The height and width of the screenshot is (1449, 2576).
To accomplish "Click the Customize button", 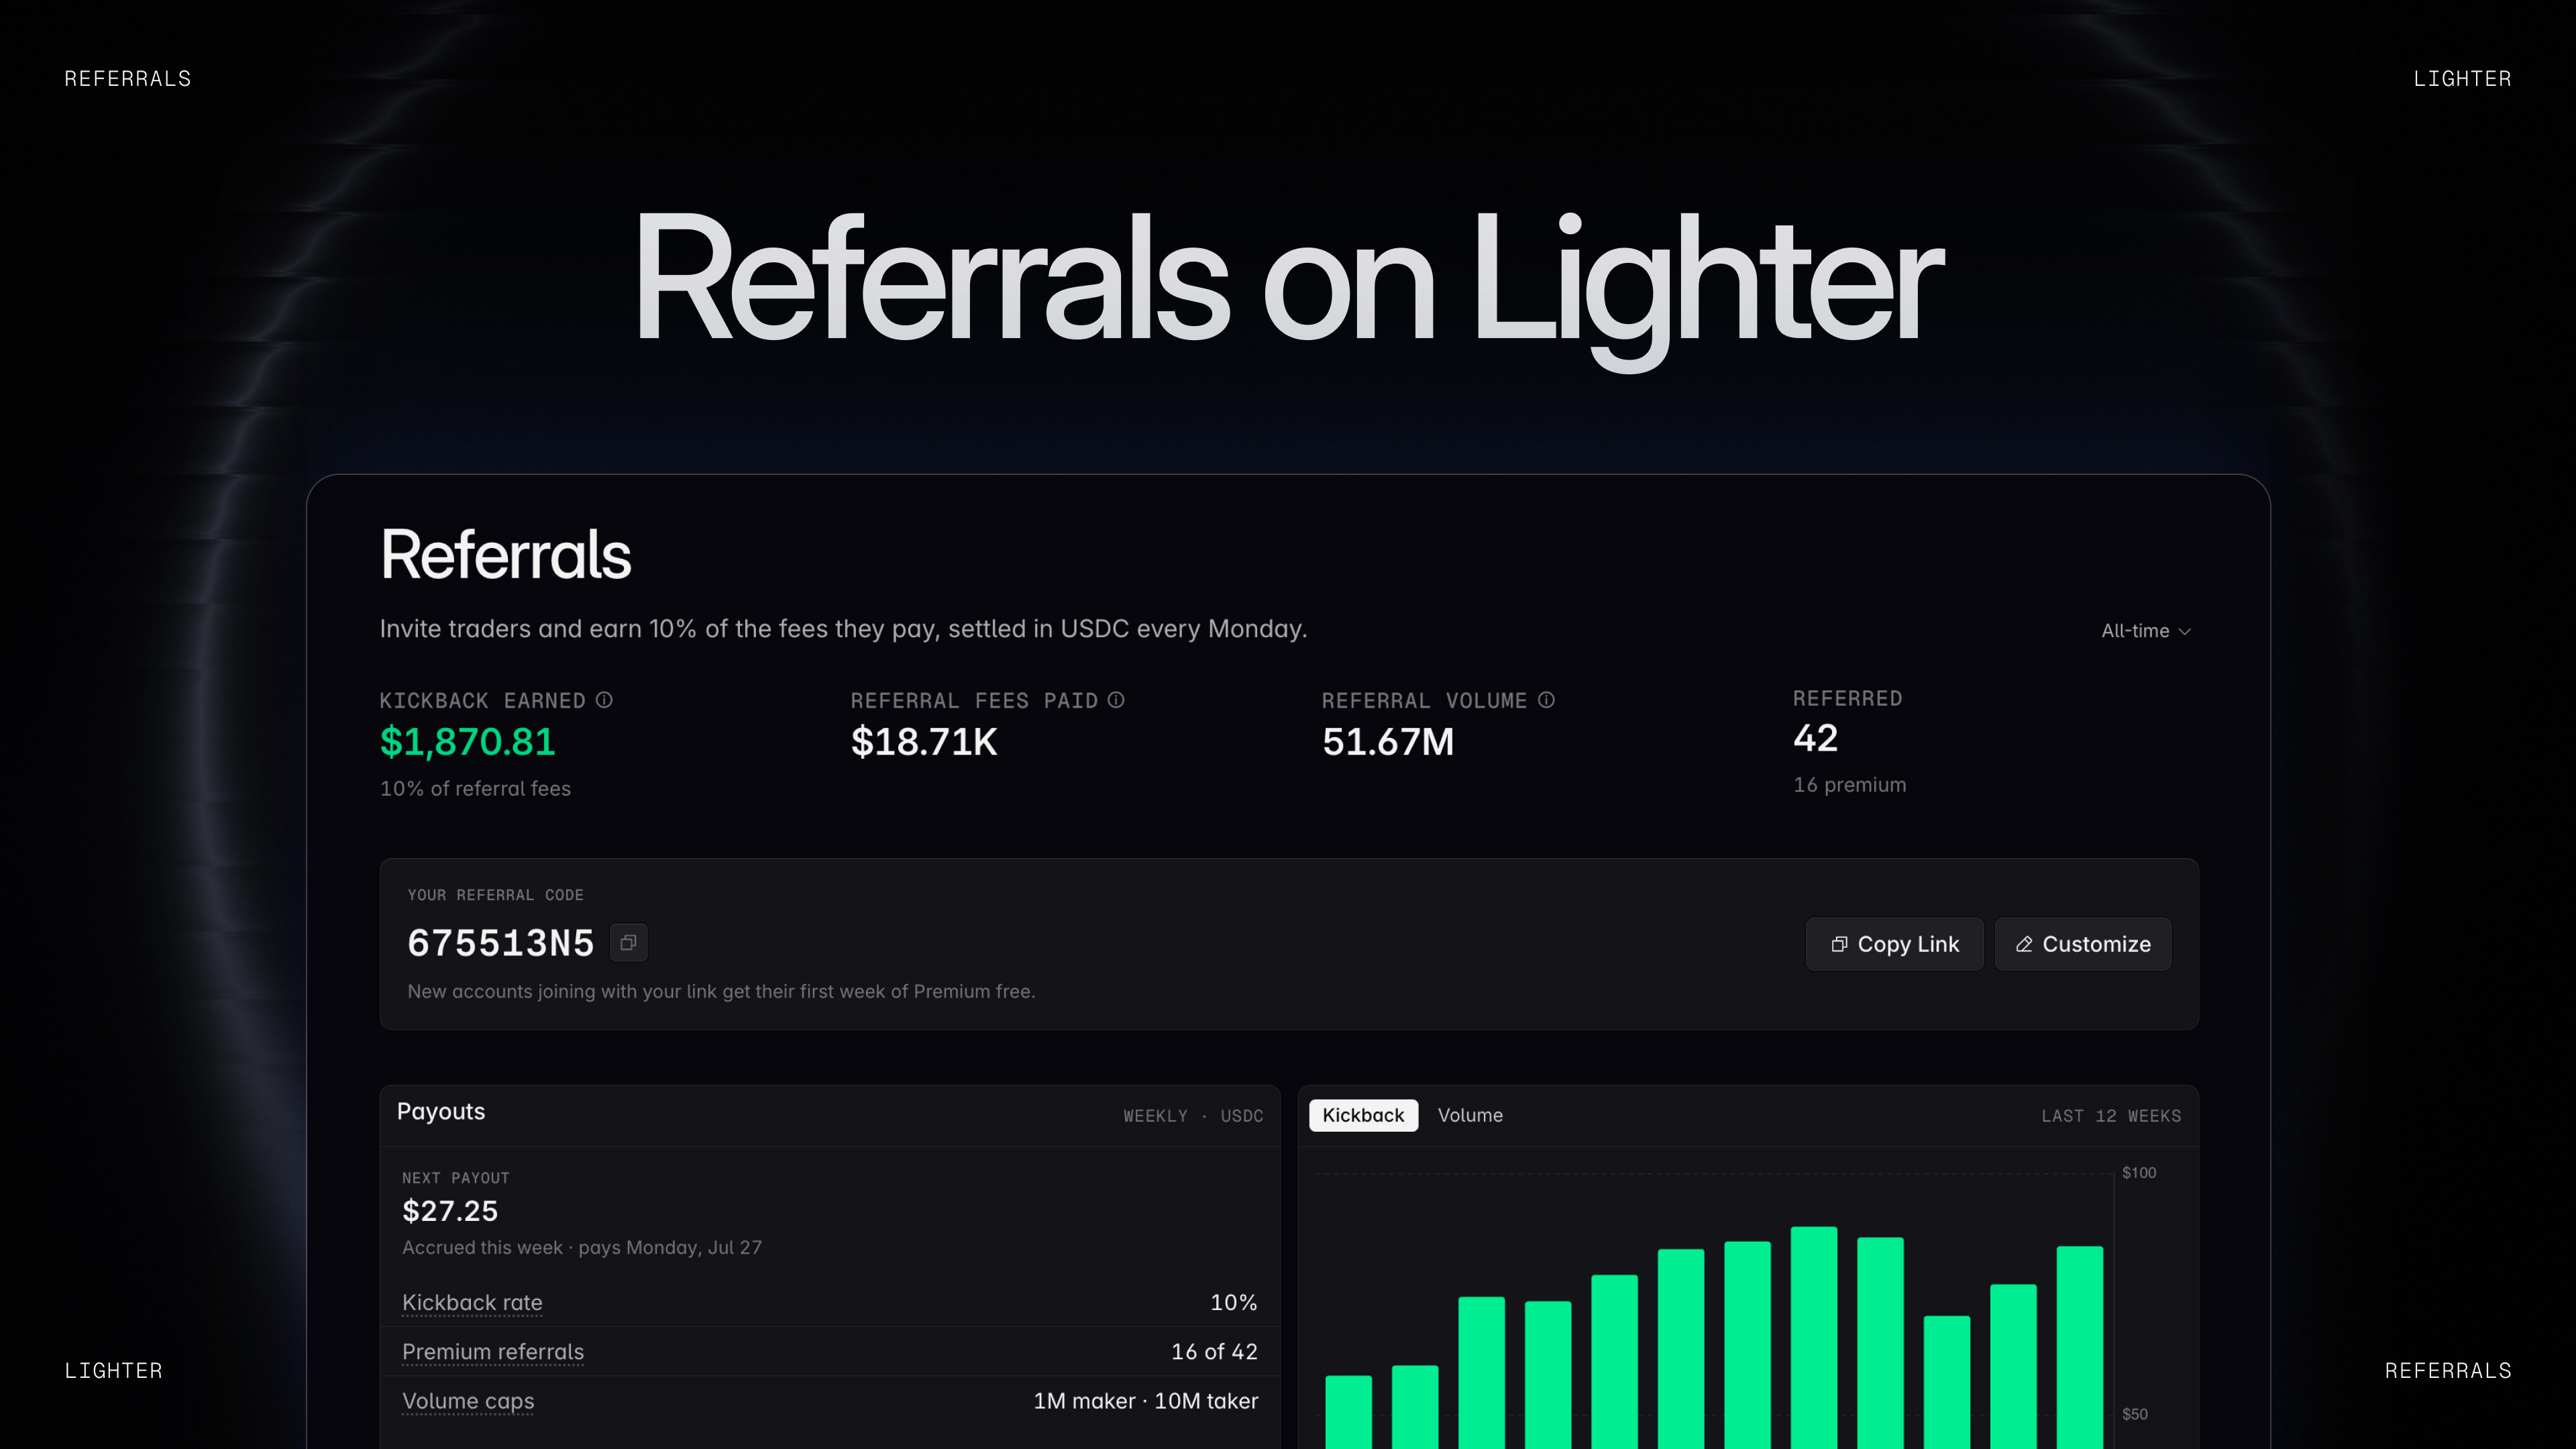I will click(x=2083, y=944).
